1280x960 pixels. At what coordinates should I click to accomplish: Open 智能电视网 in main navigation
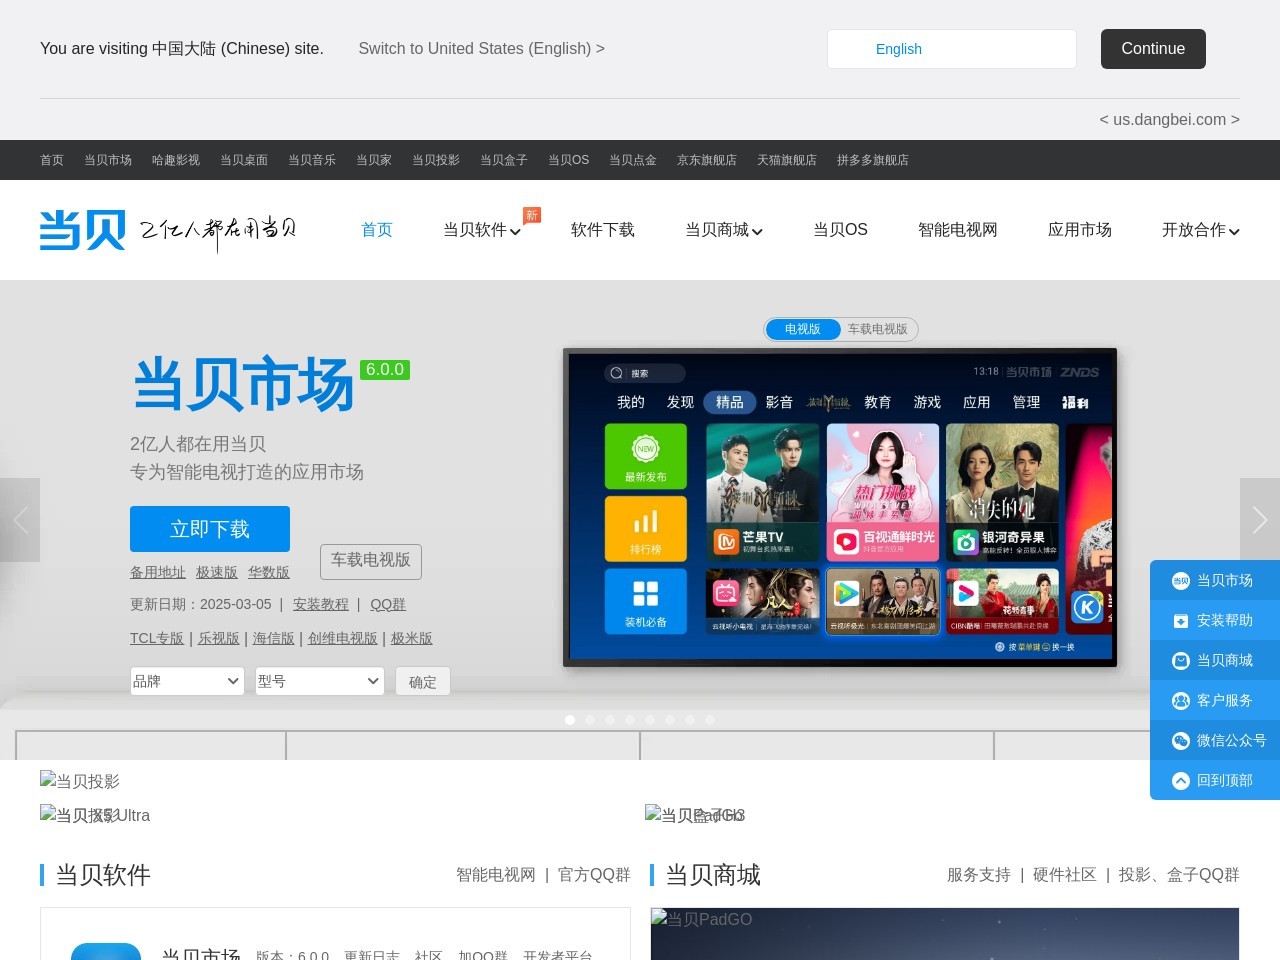tap(958, 230)
